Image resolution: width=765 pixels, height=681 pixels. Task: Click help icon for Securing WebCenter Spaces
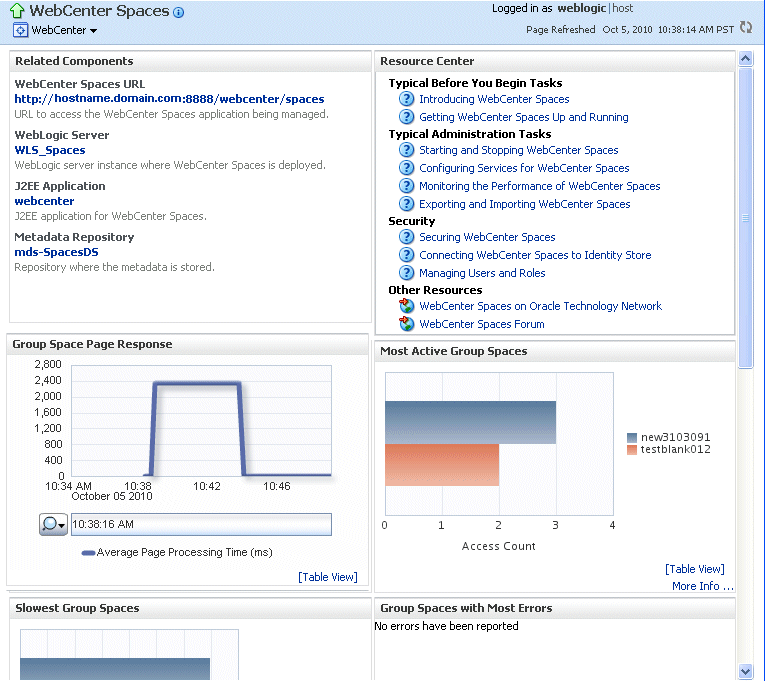pos(406,237)
